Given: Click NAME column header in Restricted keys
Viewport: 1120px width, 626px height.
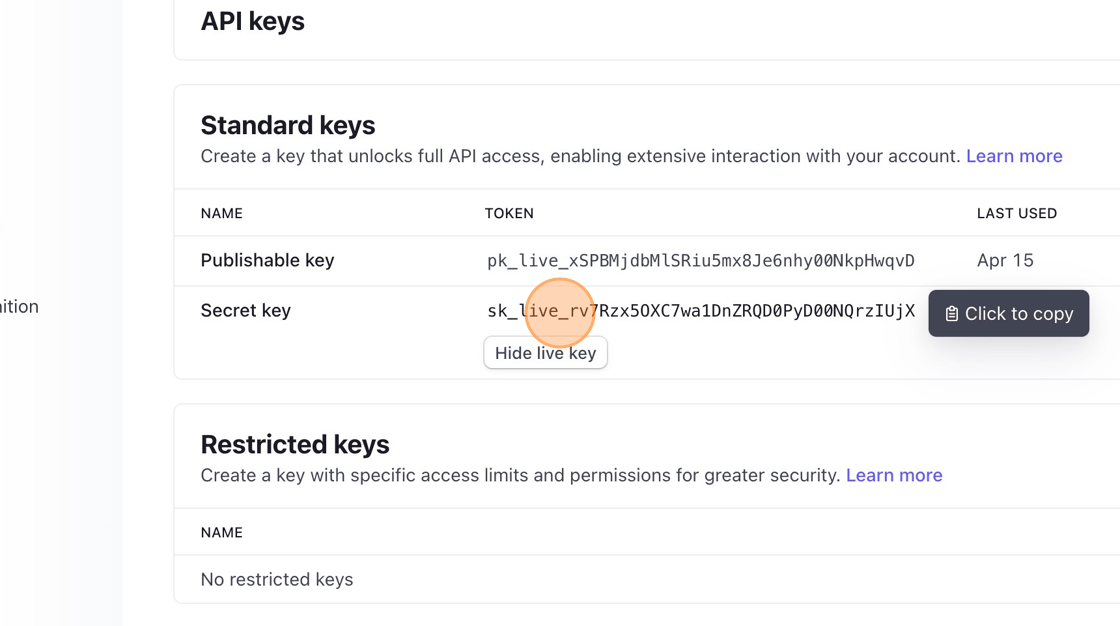Looking at the screenshot, I should (221, 532).
